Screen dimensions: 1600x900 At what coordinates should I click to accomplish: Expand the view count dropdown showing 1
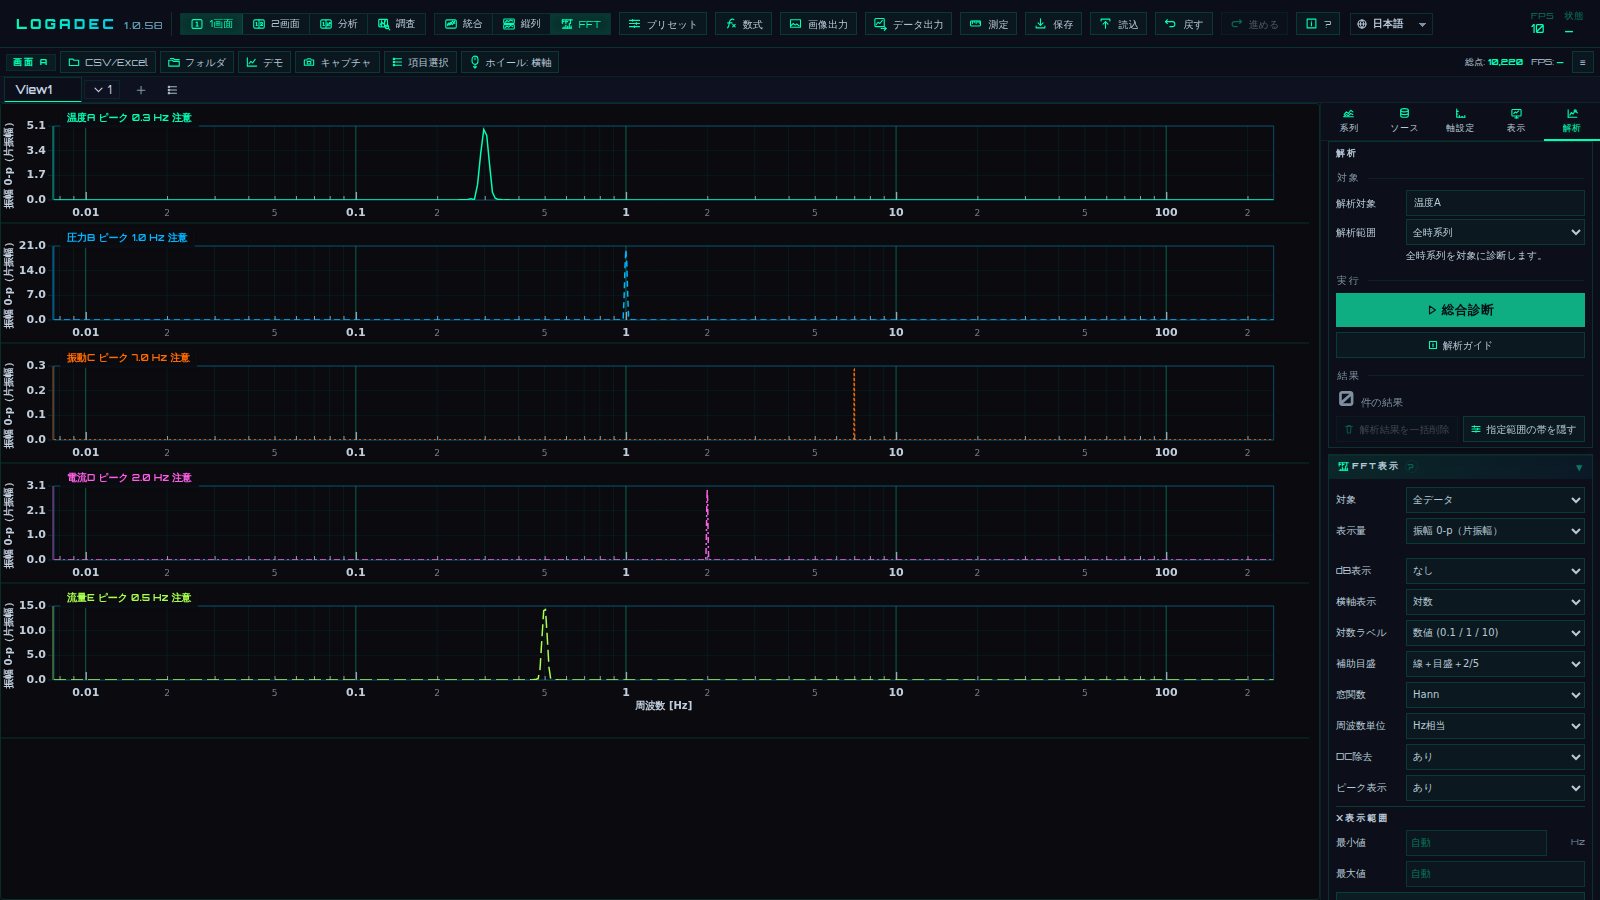tap(103, 90)
